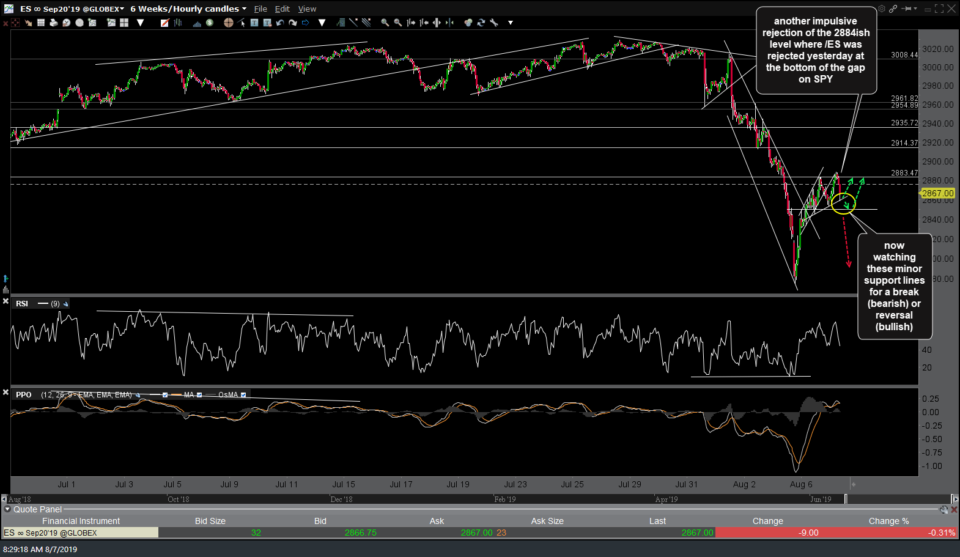Viewport: 960px width, 557px height.
Task: Click the chain link icon in title bar
Action: (893, 9)
